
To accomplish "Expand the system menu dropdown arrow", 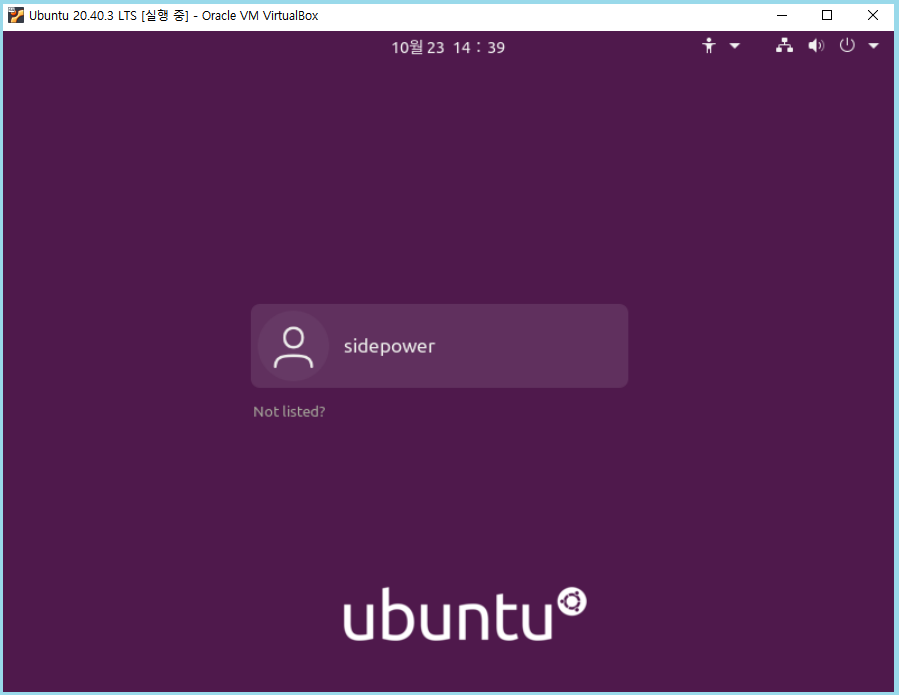I will 873,45.
